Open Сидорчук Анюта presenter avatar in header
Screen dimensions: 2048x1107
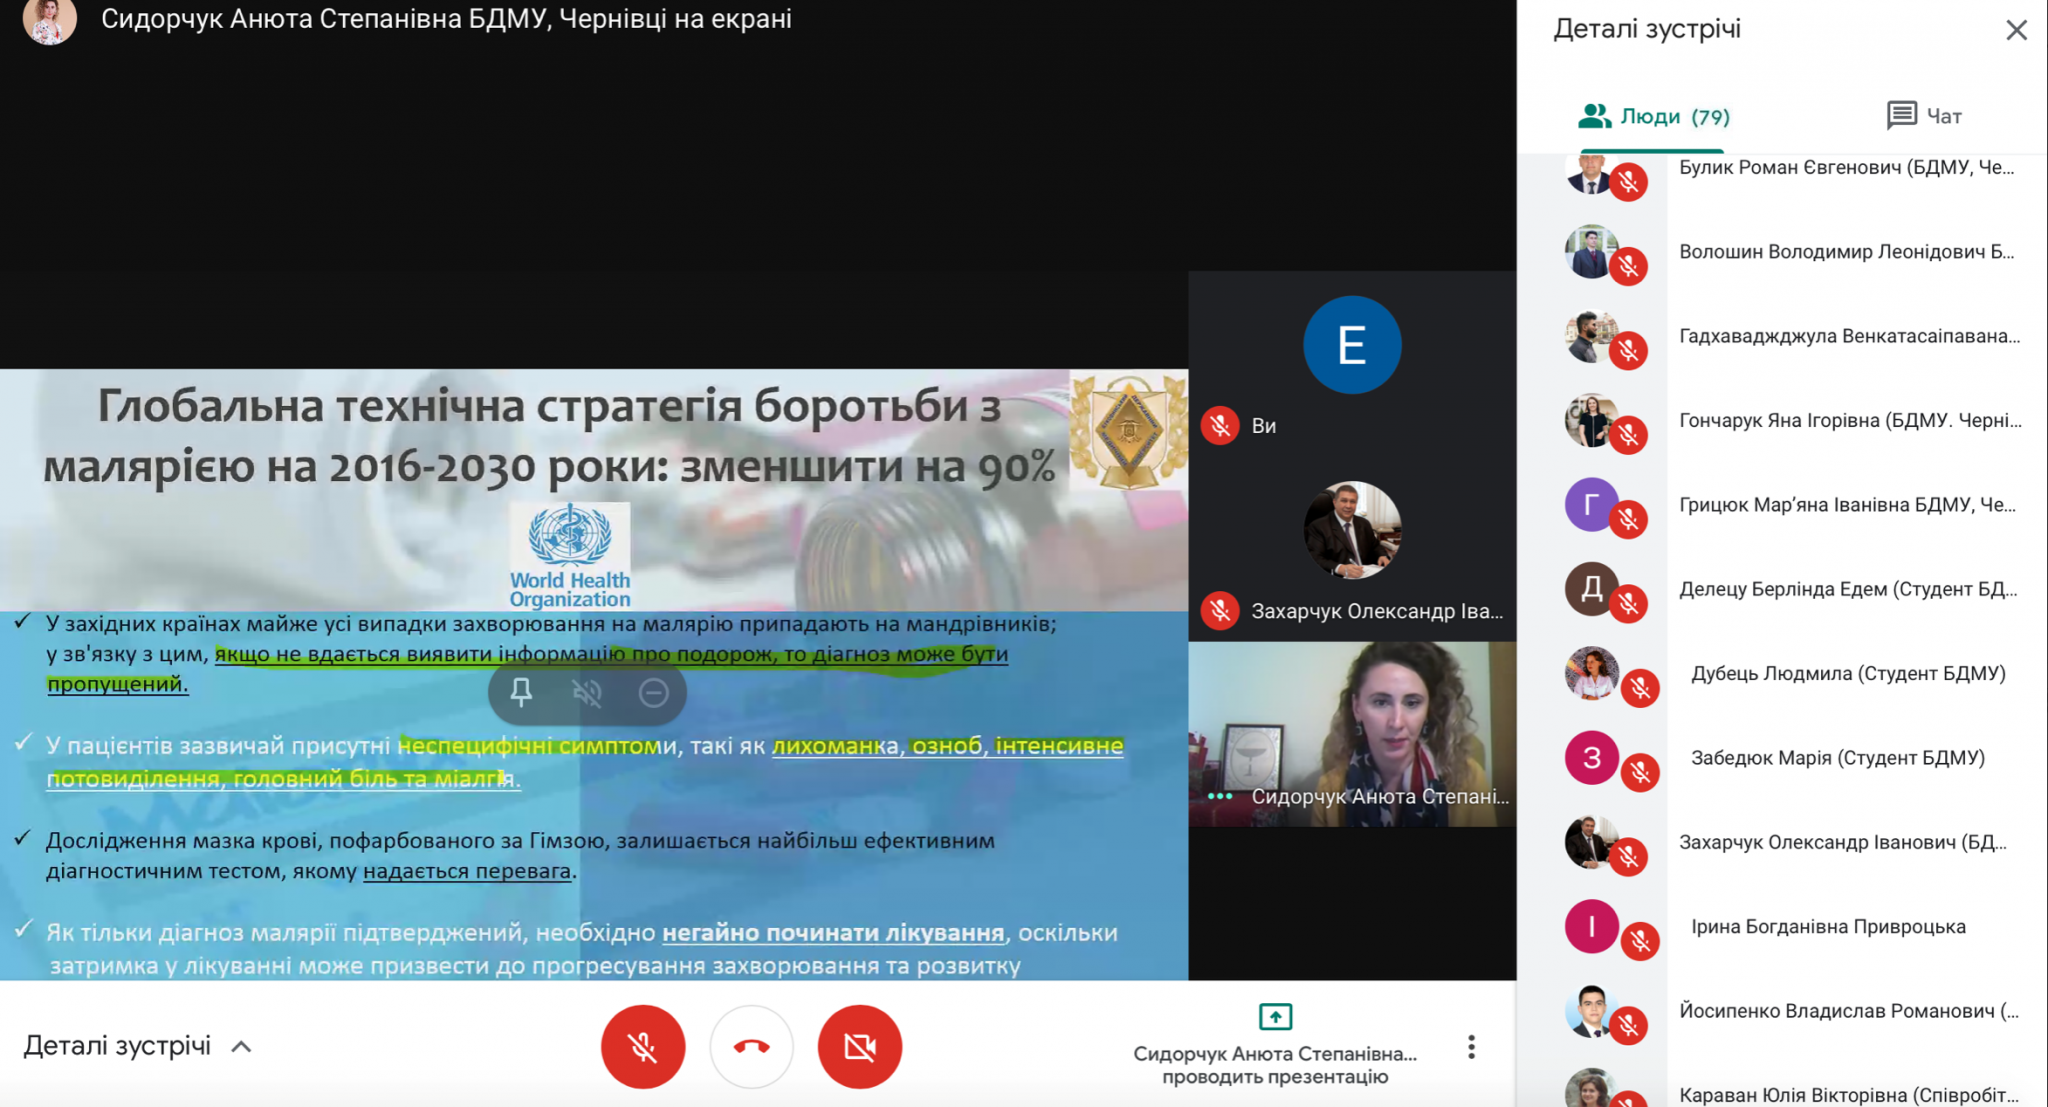49,21
